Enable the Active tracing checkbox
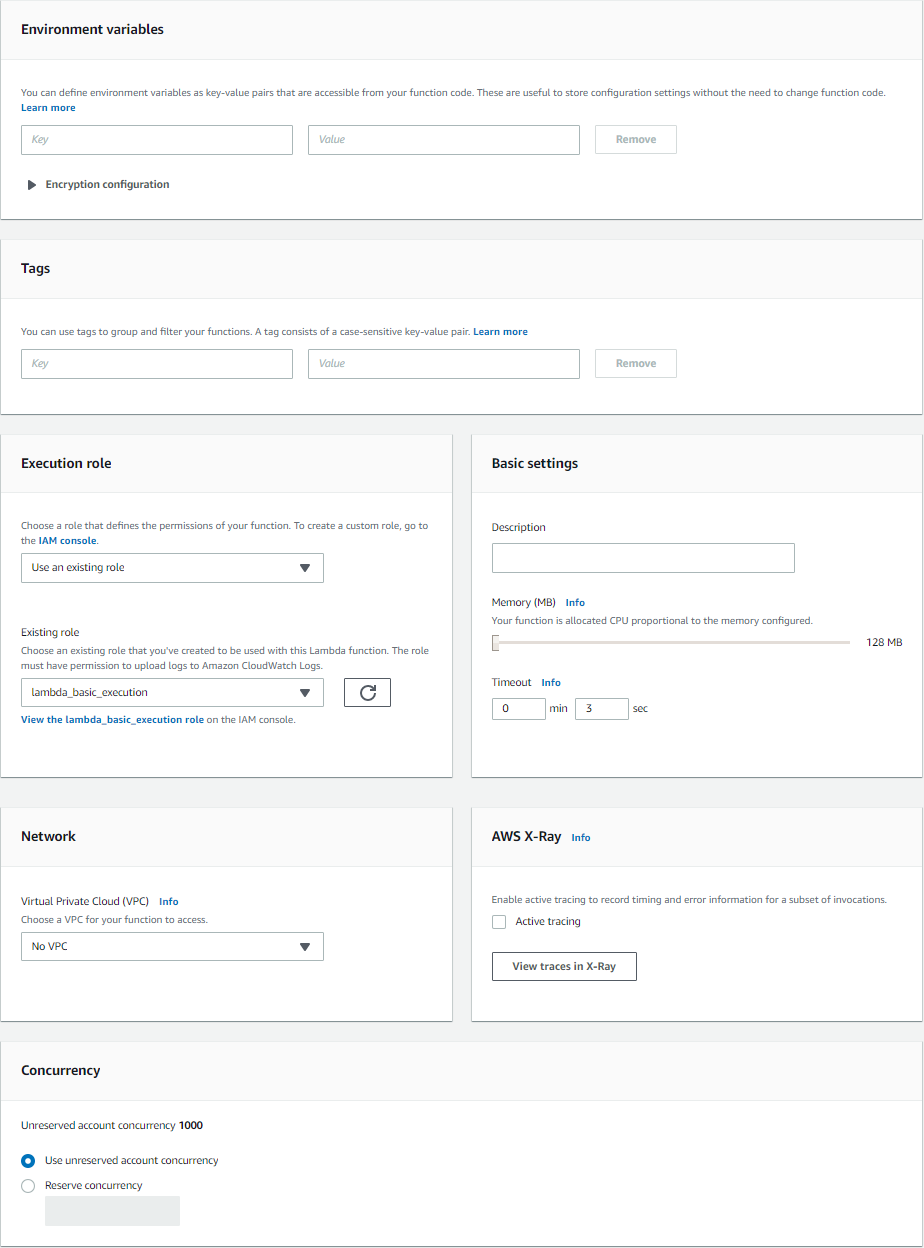This screenshot has width=924, height=1248. point(499,922)
